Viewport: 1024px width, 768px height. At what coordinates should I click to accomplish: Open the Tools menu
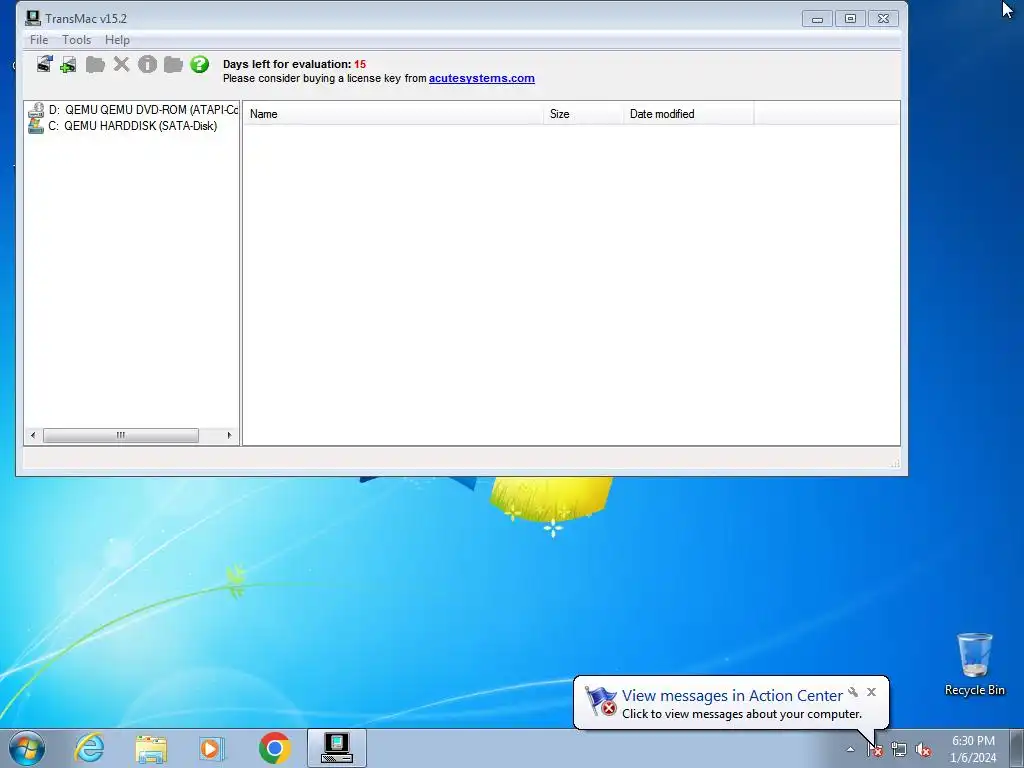click(76, 40)
